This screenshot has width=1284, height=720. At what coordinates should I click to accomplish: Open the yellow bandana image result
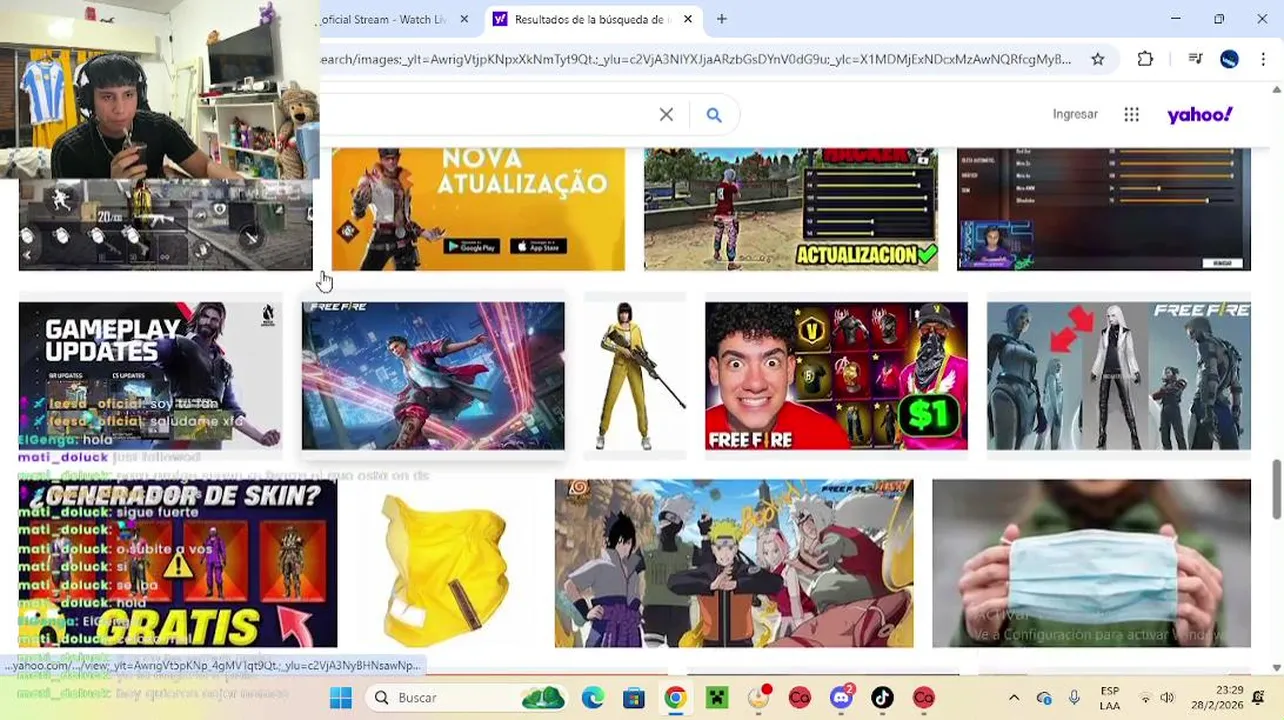[x=446, y=563]
